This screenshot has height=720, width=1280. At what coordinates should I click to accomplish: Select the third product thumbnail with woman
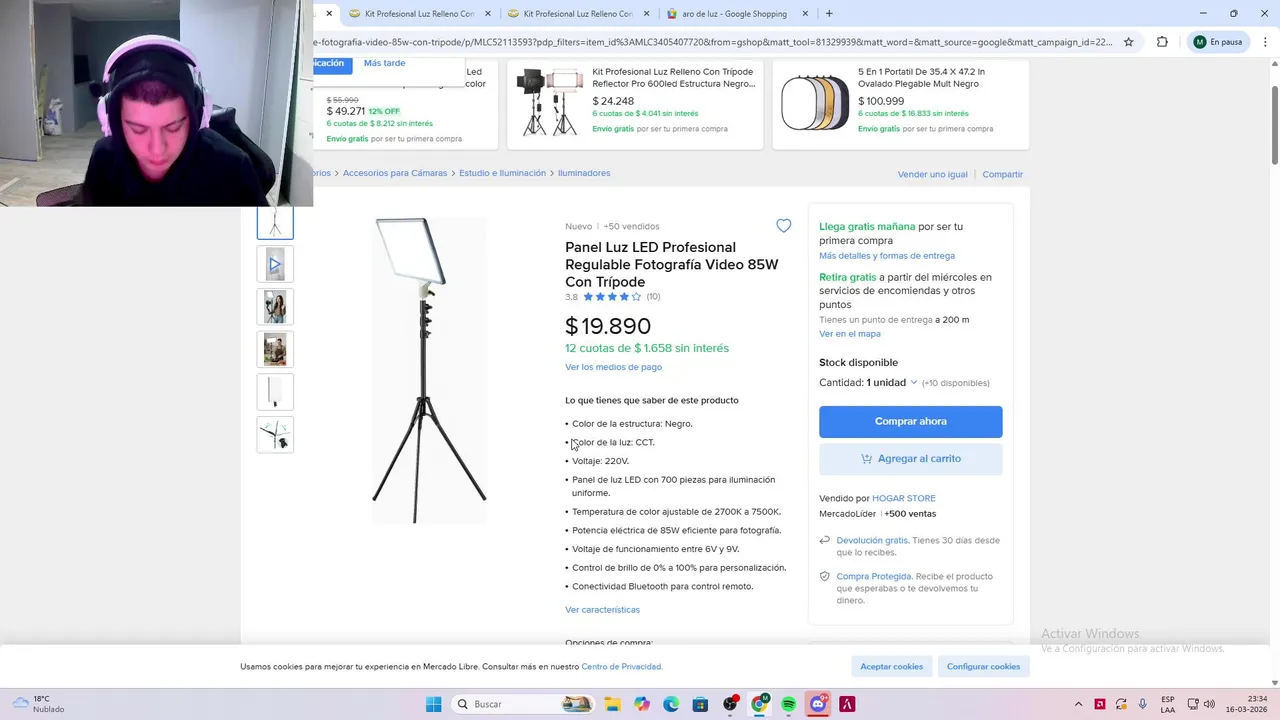pyautogui.click(x=275, y=307)
